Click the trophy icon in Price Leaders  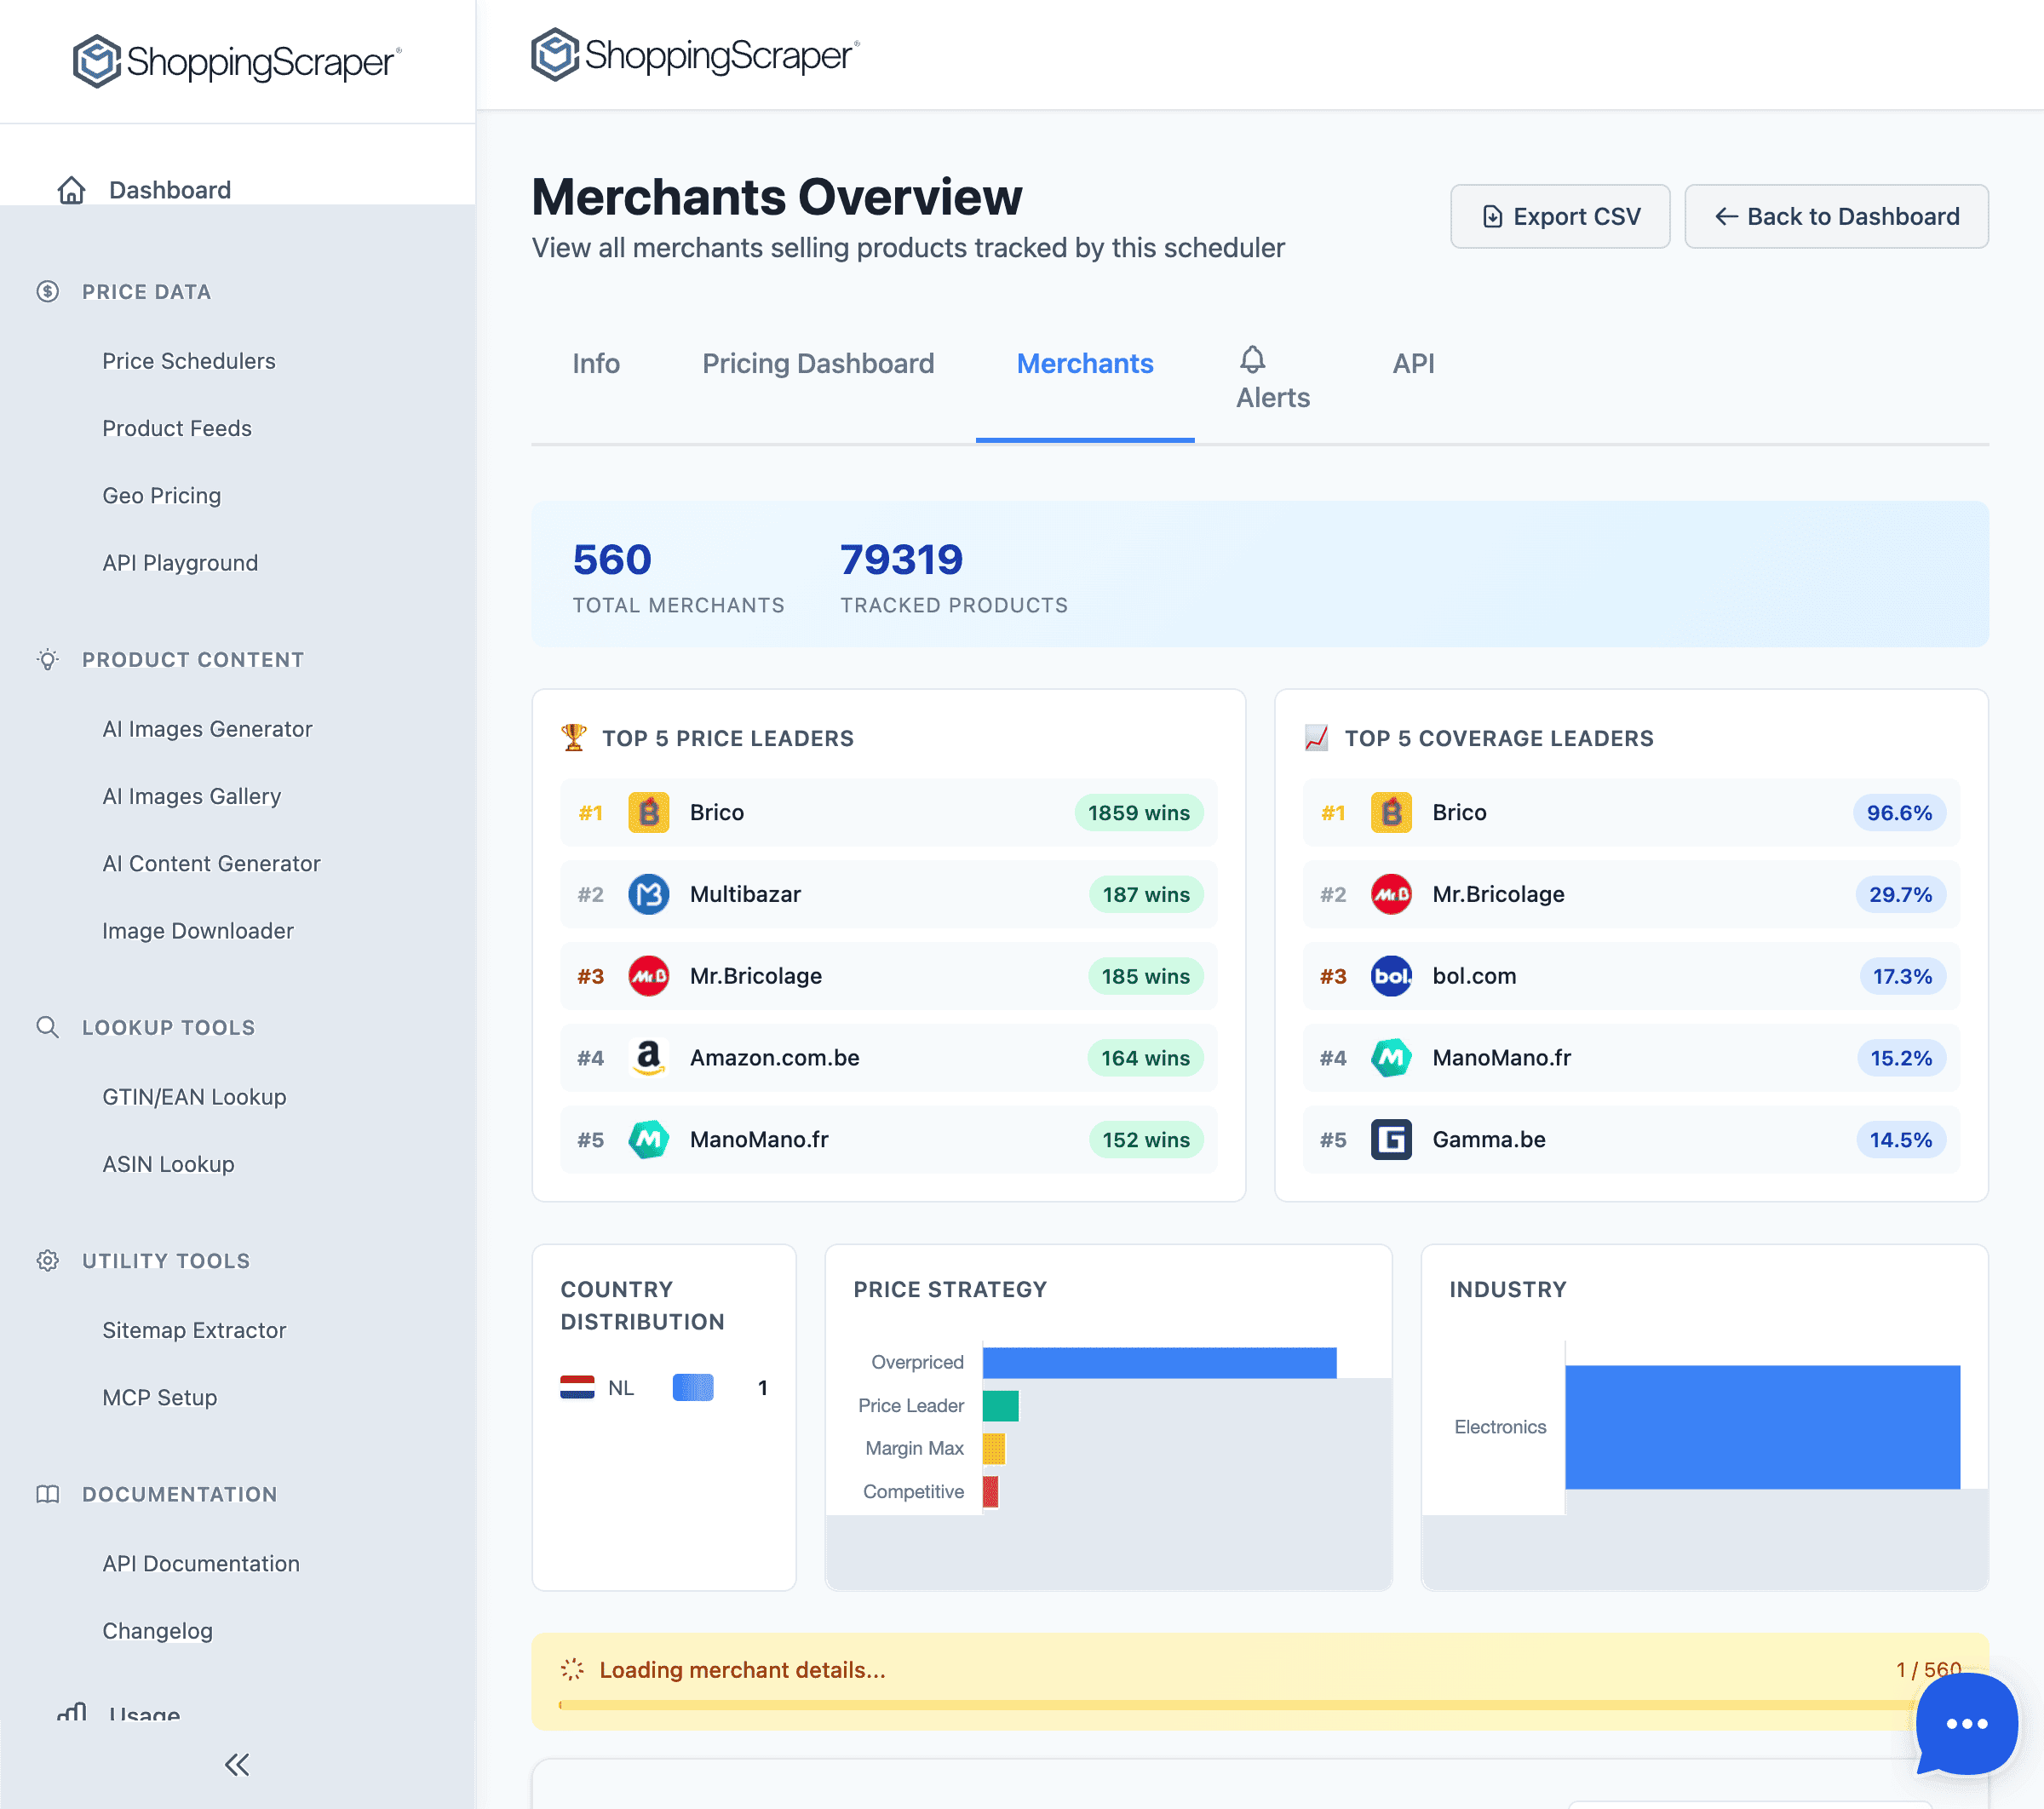pos(574,738)
